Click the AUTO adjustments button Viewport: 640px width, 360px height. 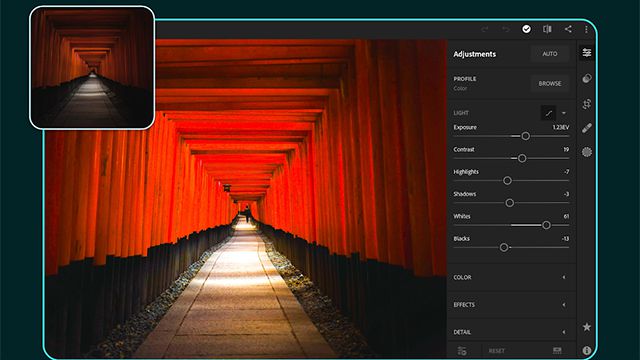550,54
